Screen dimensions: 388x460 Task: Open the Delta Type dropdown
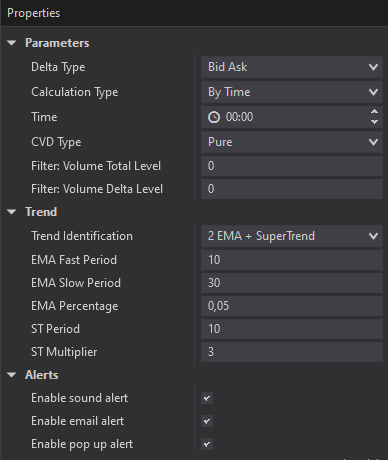coord(292,67)
